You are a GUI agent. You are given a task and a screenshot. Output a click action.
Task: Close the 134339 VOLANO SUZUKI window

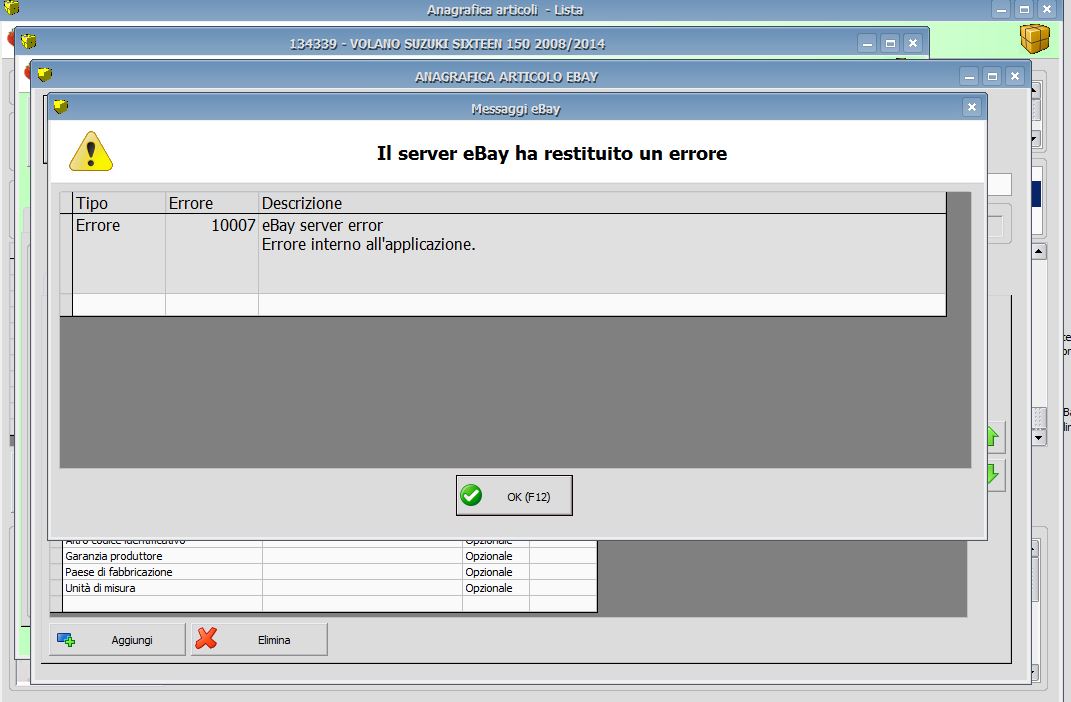(913, 43)
